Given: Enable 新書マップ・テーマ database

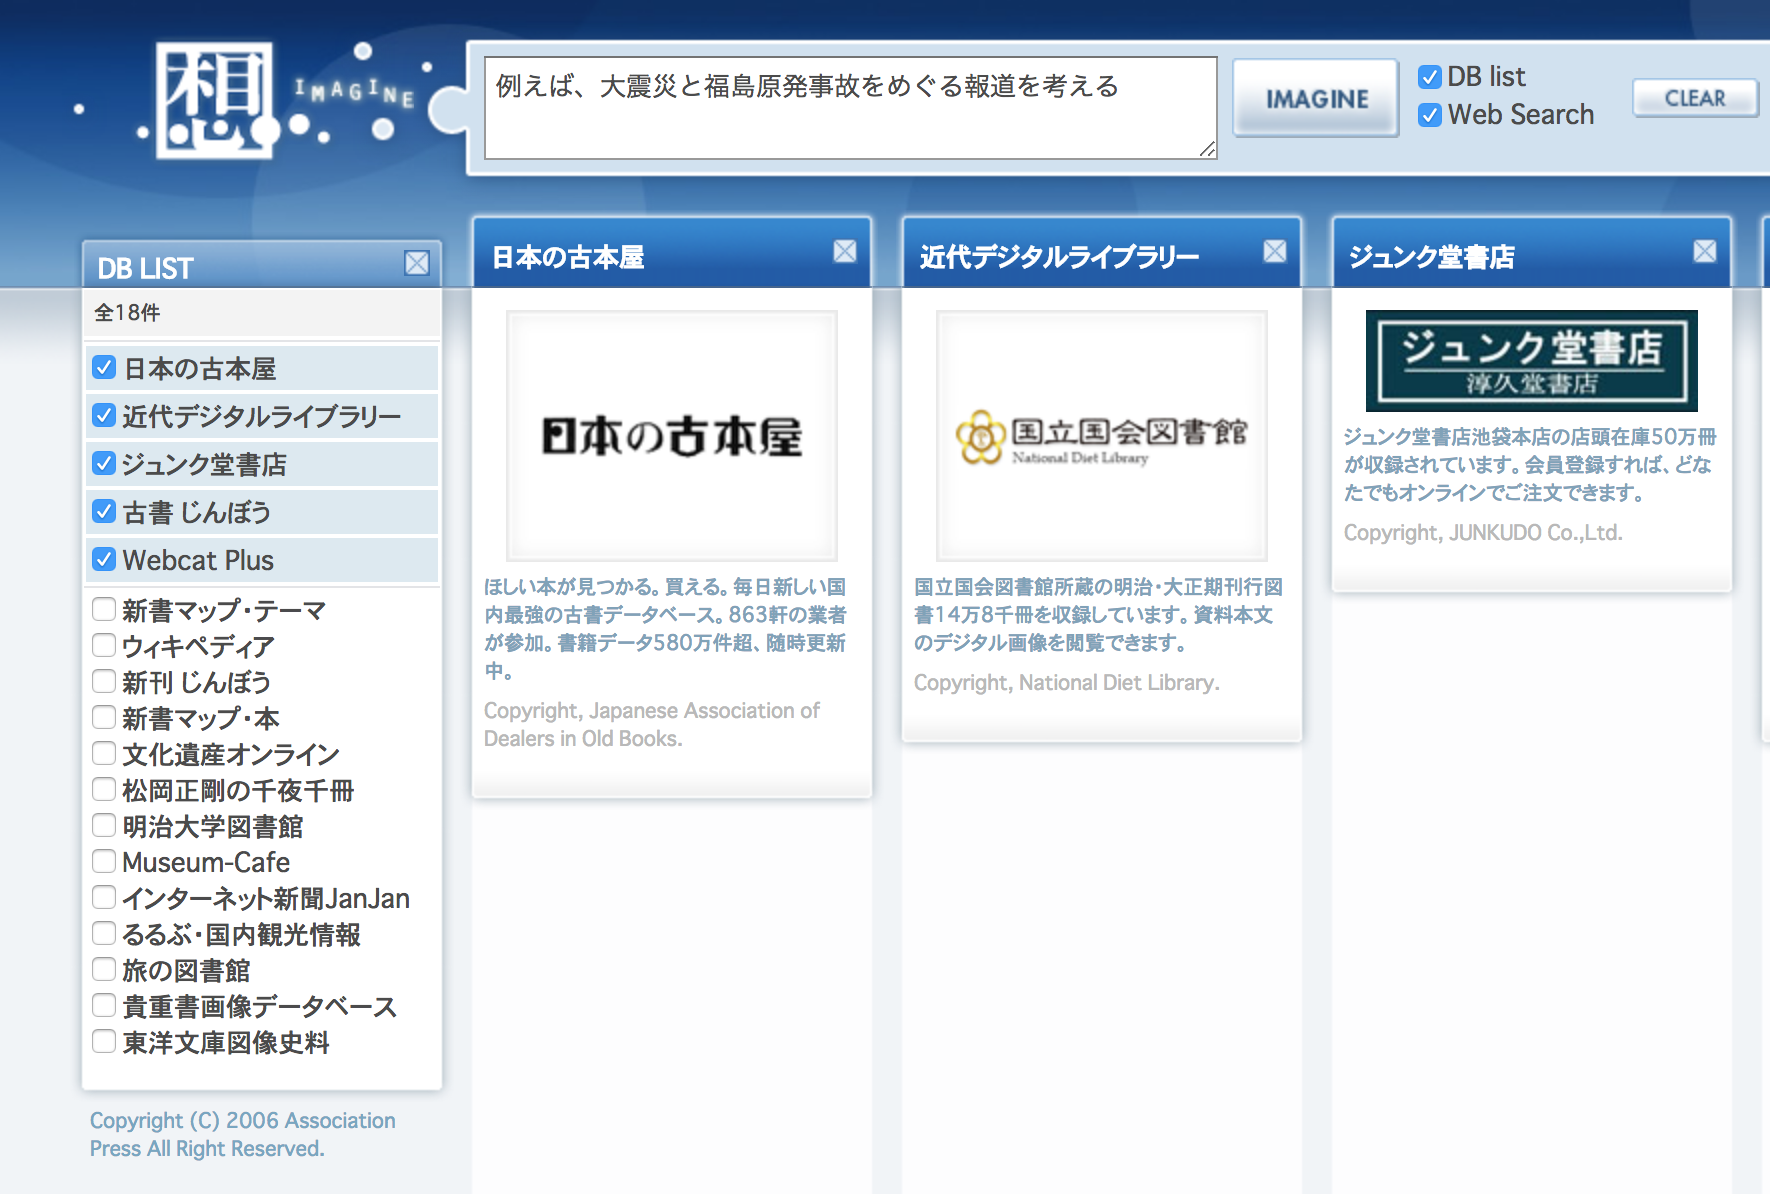Looking at the screenshot, I should [x=104, y=609].
